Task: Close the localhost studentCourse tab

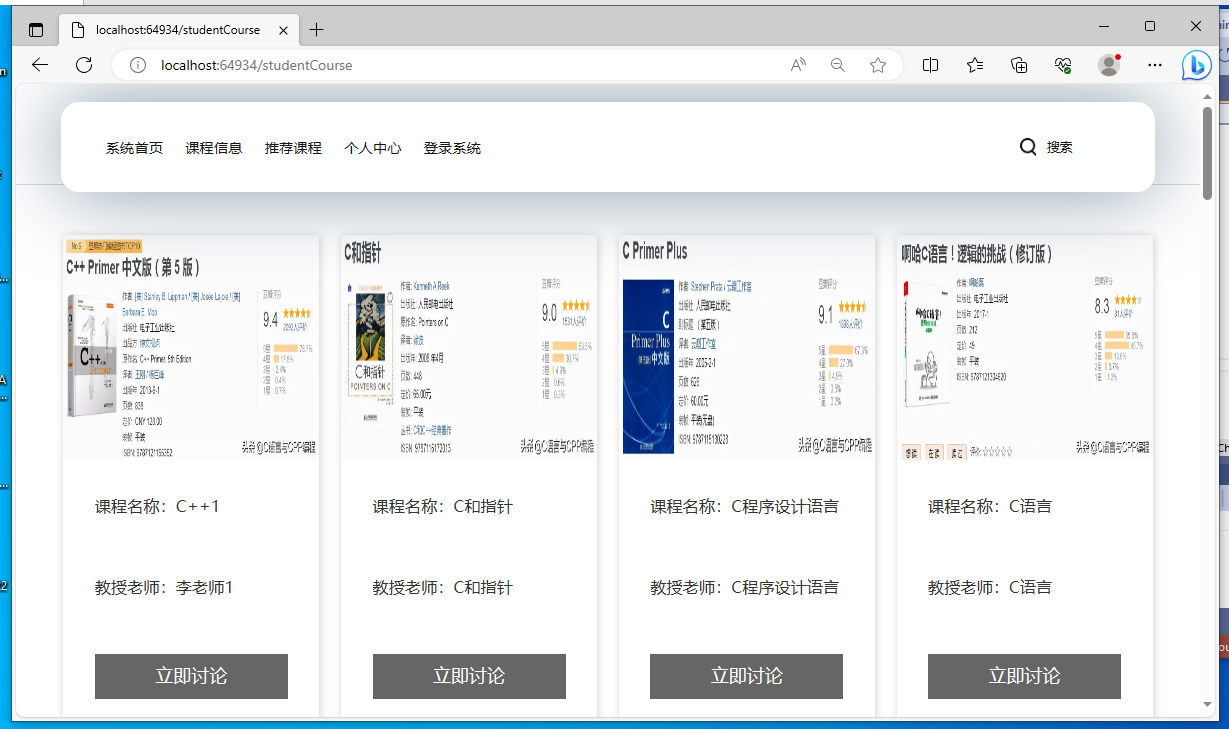Action: (283, 30)
